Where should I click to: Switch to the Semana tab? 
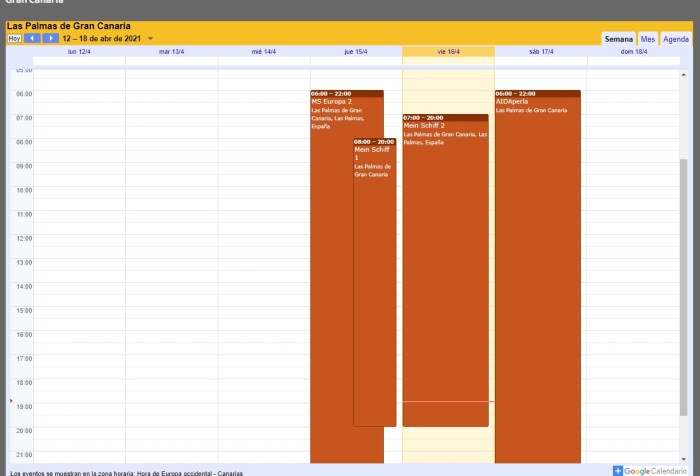[618, 39]
